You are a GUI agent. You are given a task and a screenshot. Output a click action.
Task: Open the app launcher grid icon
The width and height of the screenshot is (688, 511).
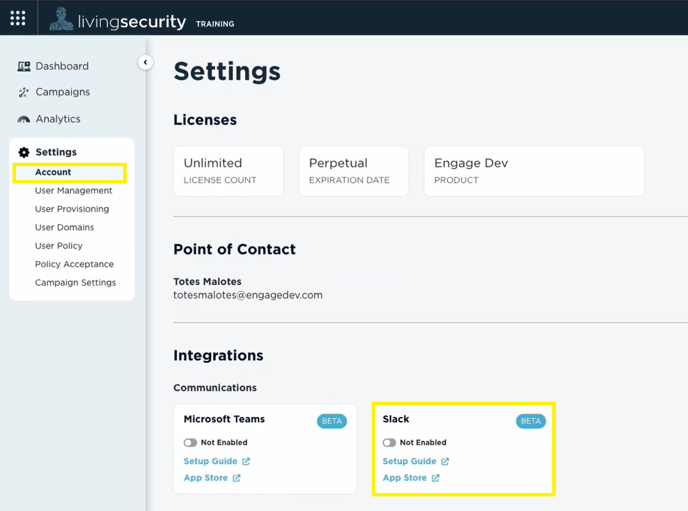click(x=18, y=18)
